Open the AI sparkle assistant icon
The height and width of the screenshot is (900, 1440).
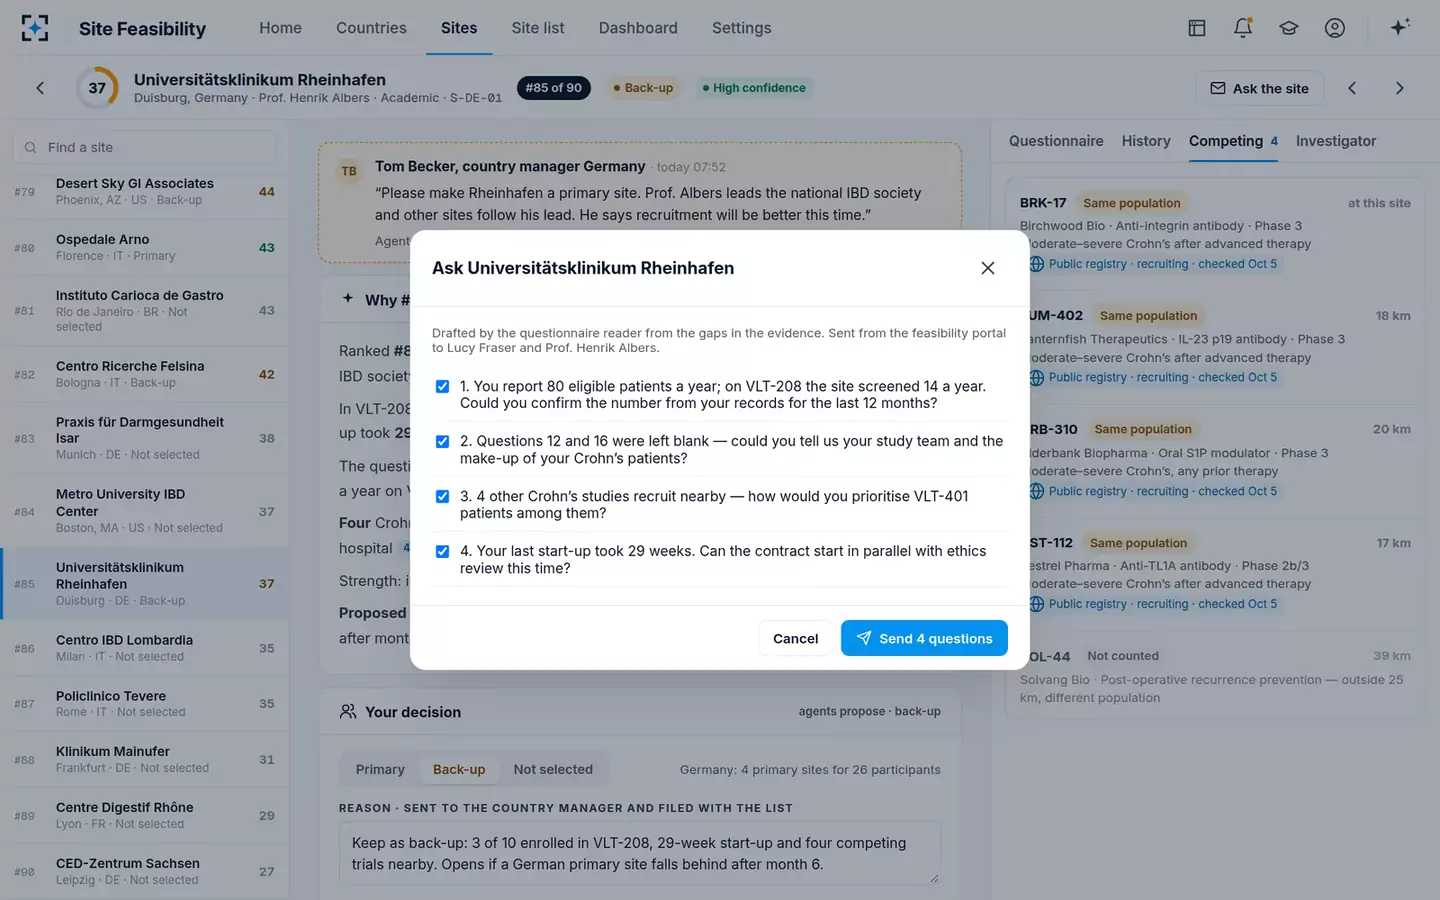coord(1400,27)
